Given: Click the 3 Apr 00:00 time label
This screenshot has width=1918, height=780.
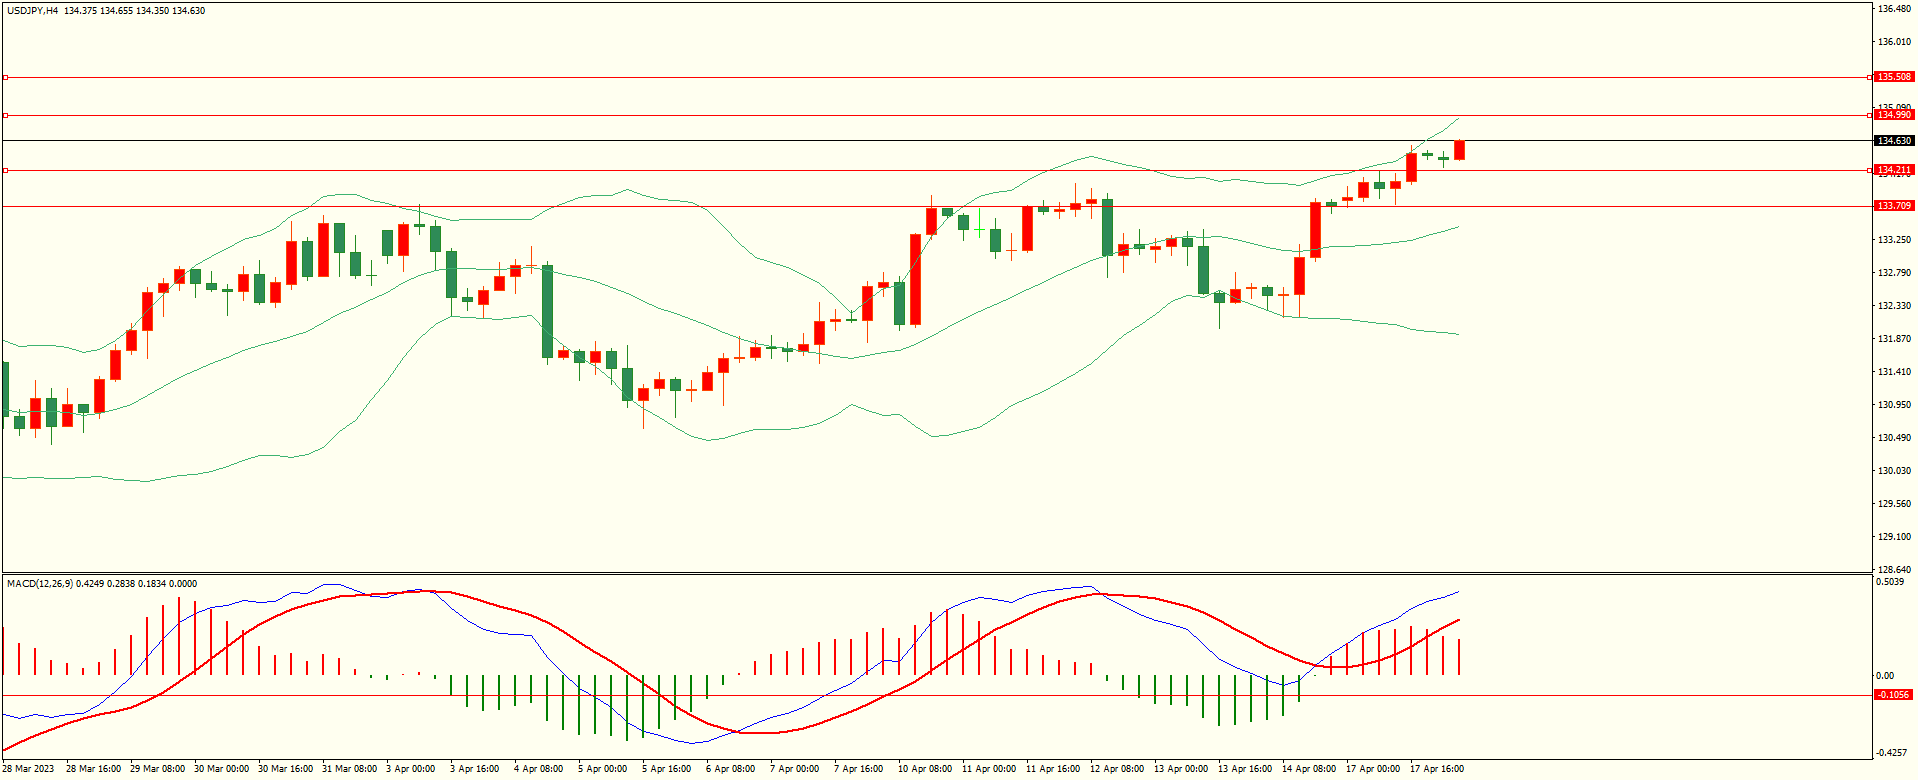Looking at the screenshot, I should [410, 769].
